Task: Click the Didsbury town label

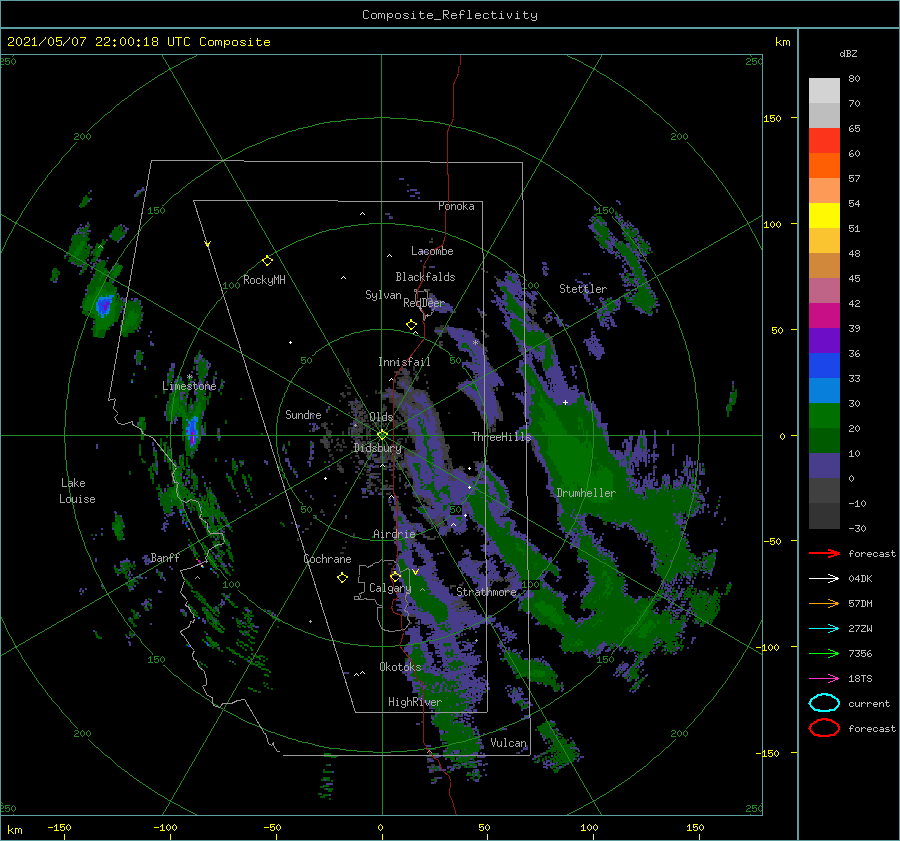Action: [378, 448]
